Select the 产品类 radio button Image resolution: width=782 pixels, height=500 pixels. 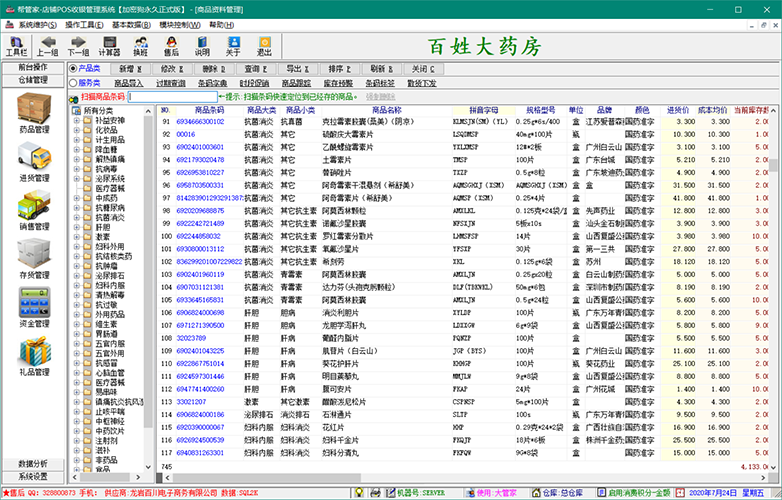(x=73, y=69)
